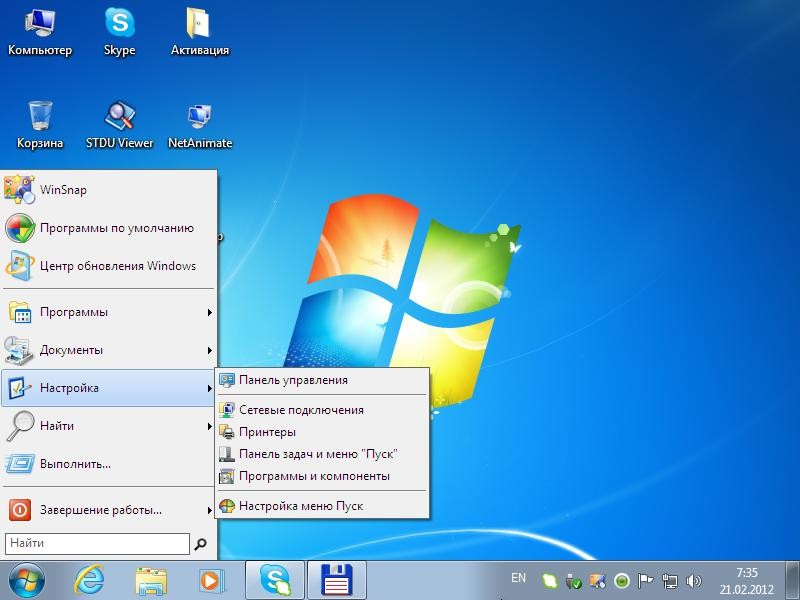Click the floppy disk taskbar button
800x600 pixels.
pyautogui.click(x=337, y=581)
